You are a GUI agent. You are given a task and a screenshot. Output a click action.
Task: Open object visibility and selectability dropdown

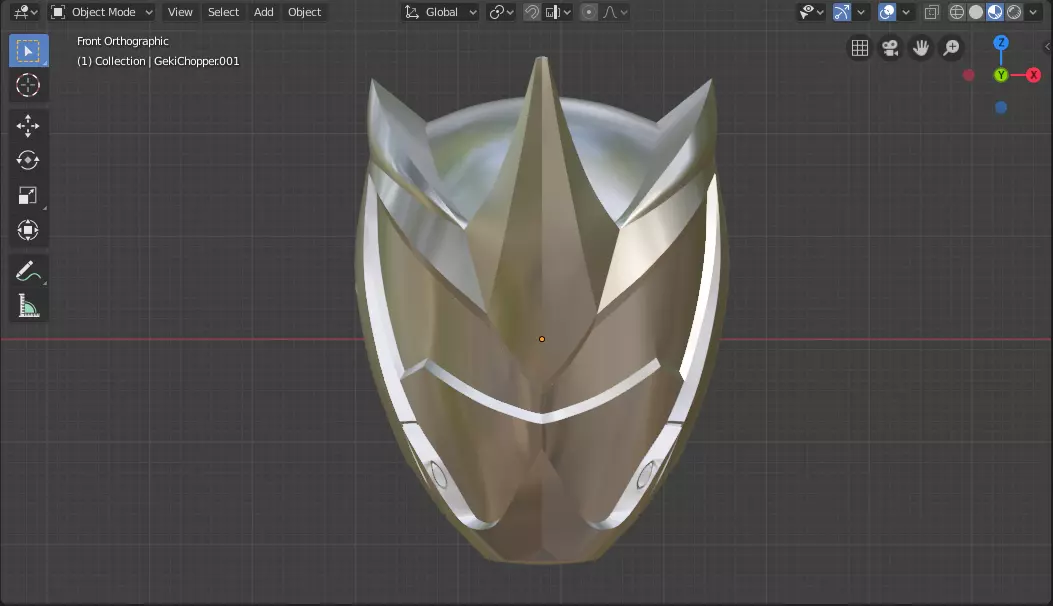pos(811,12)
